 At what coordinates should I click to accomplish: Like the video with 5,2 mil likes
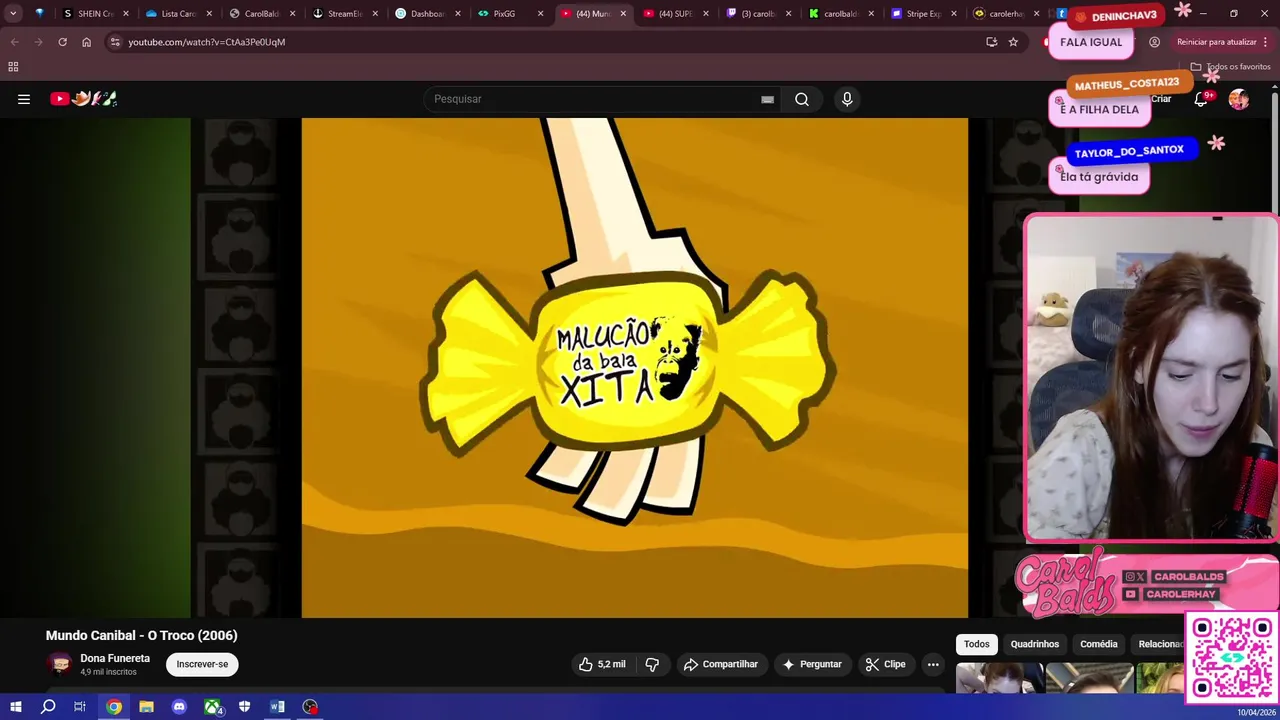(x=601, y=664)
